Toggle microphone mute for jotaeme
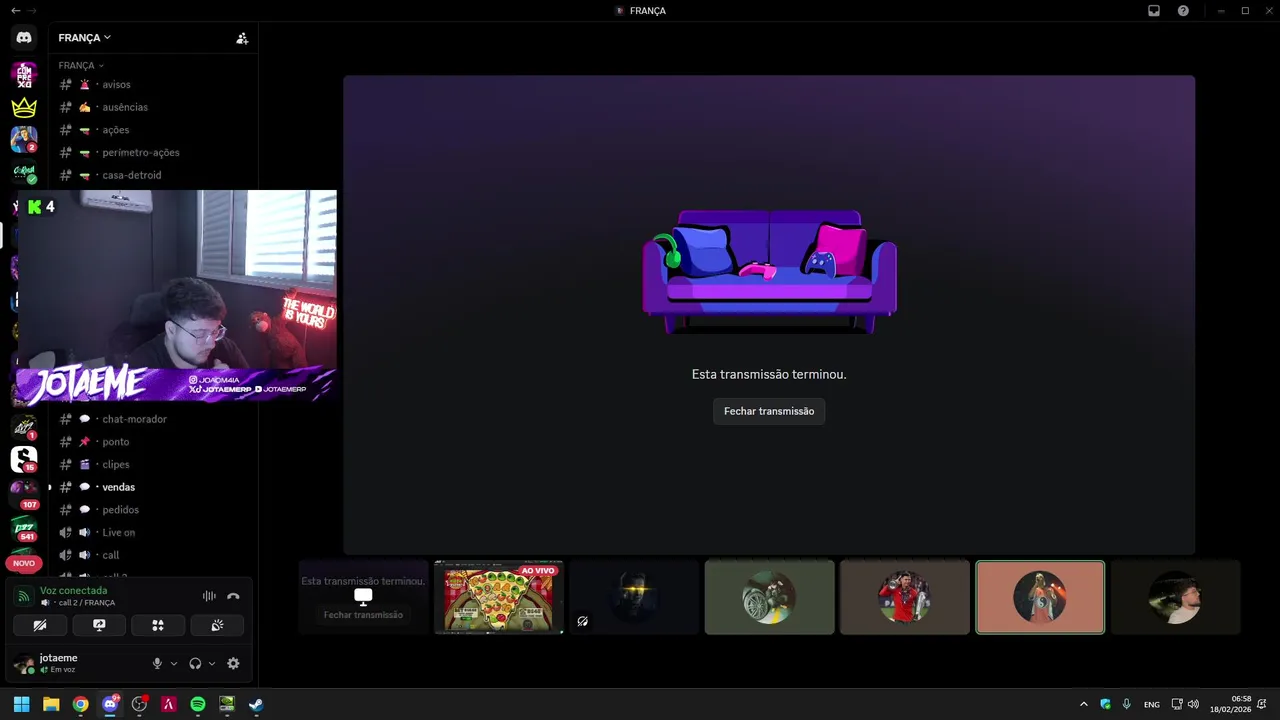The width and height of the screenshot is (1280, 720). pos(157,663)
